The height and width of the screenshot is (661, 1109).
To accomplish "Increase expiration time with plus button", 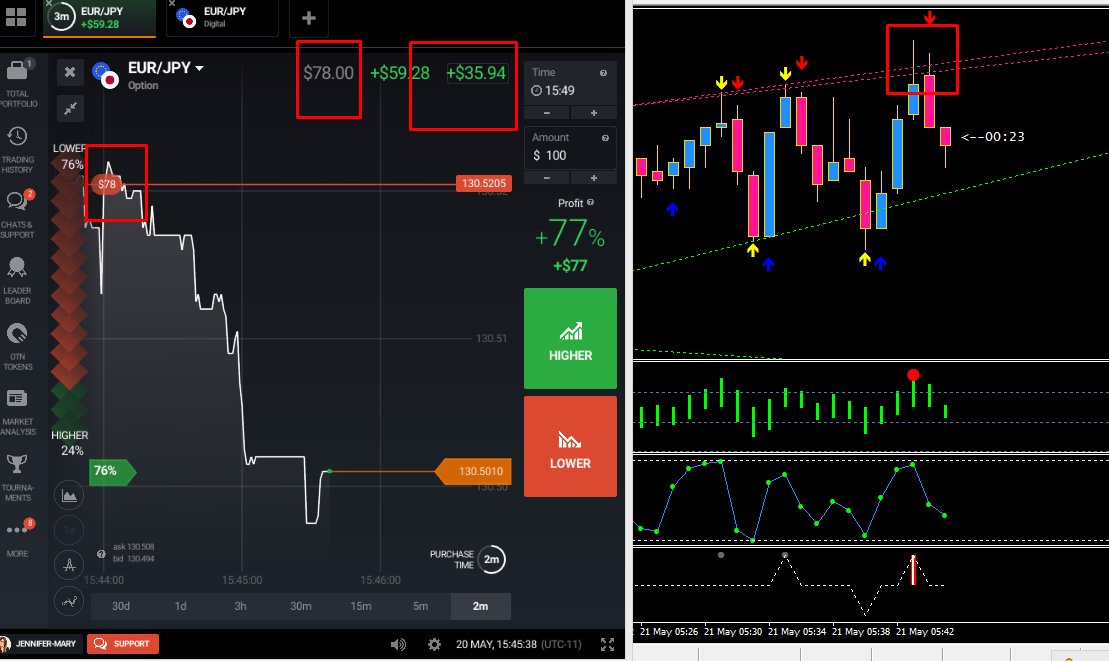I will pos(593,113).
